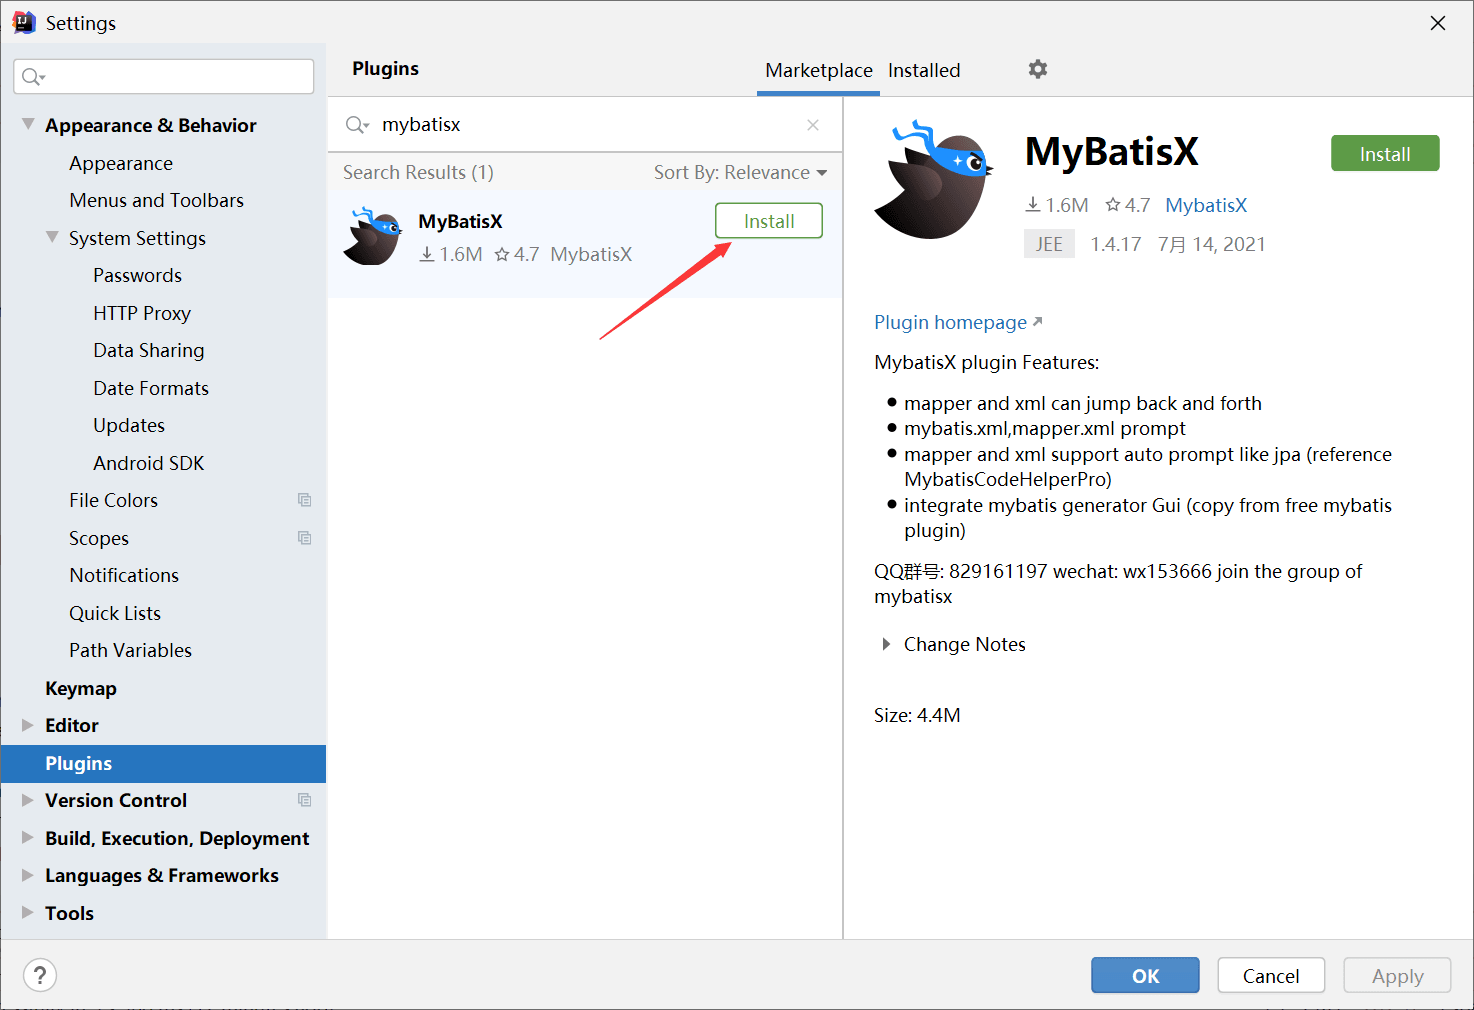Collapse the Appearance & Behavior section
The image size is (1474, 1010).
(28, 125)
